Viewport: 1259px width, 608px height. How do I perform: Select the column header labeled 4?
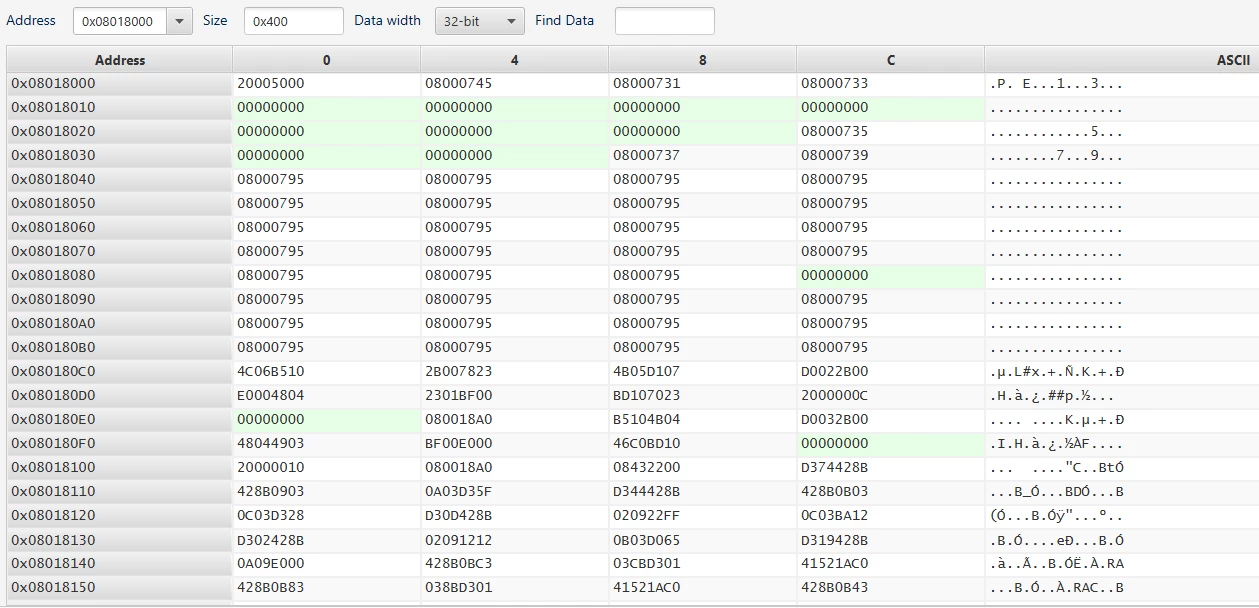(x=515, y=60)
